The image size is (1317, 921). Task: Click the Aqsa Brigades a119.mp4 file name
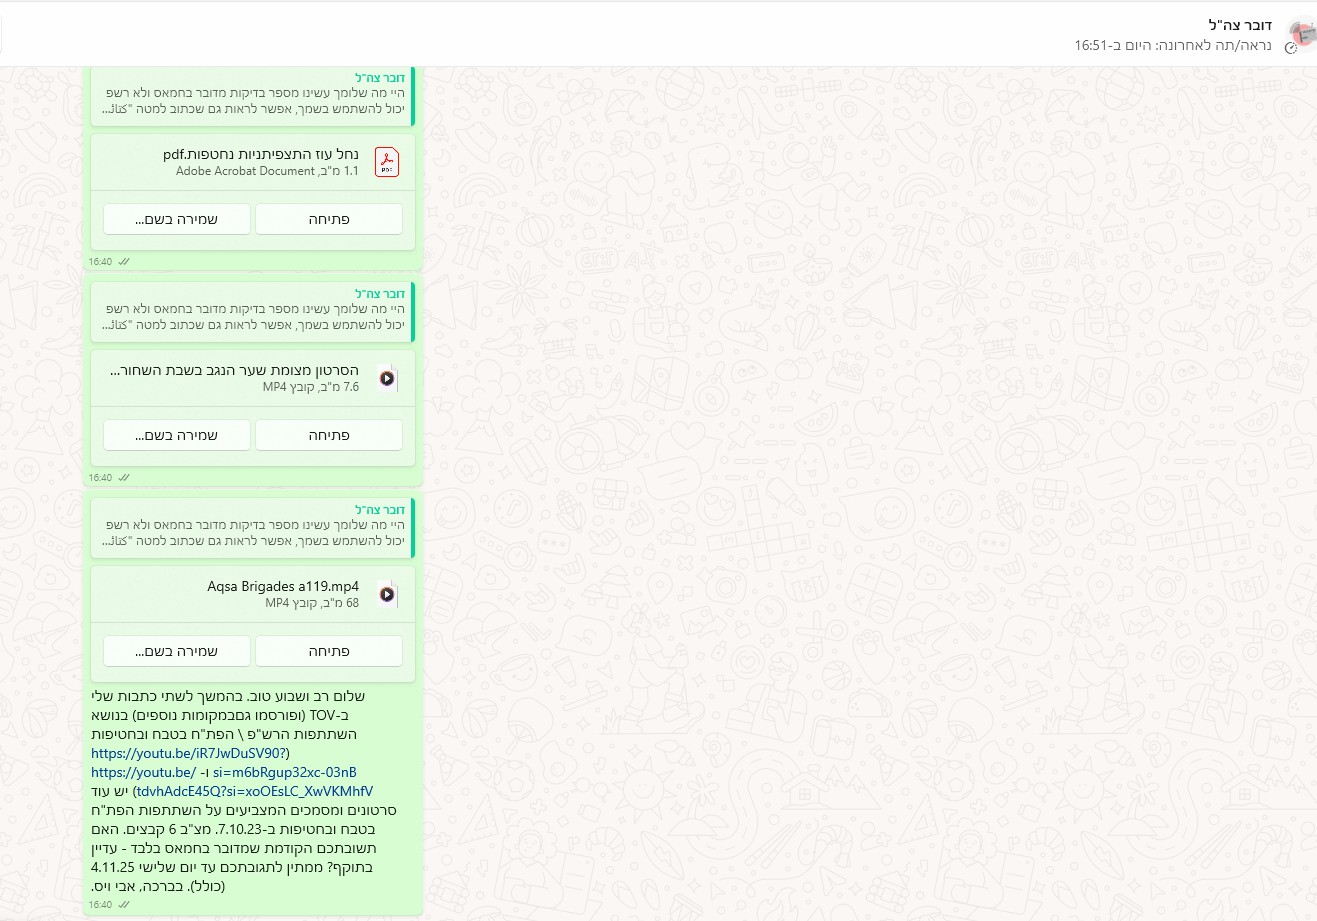point(283,586)
